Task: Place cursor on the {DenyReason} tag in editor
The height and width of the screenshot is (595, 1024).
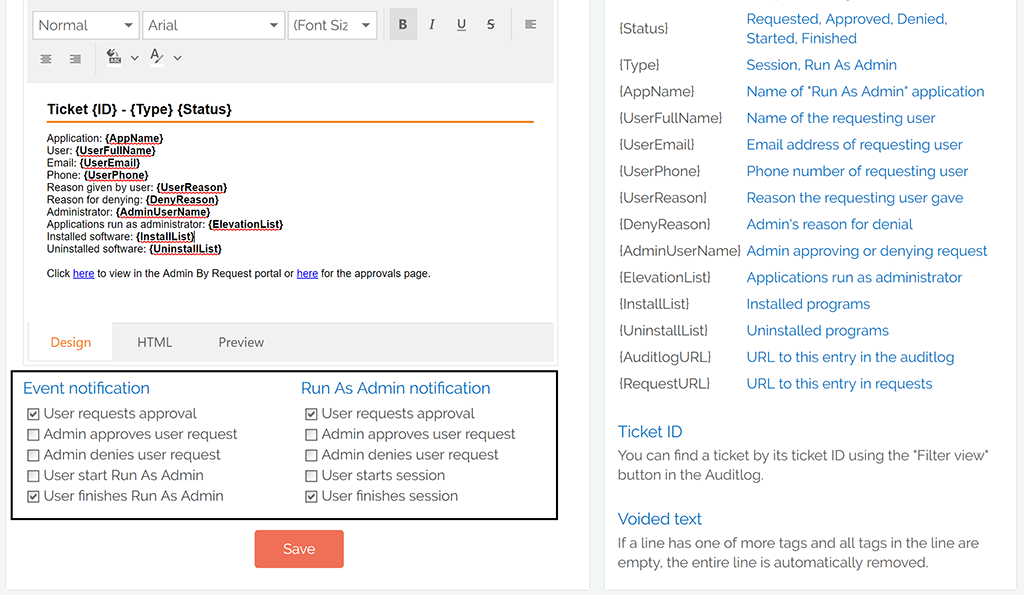Action: tap(182, 200)
